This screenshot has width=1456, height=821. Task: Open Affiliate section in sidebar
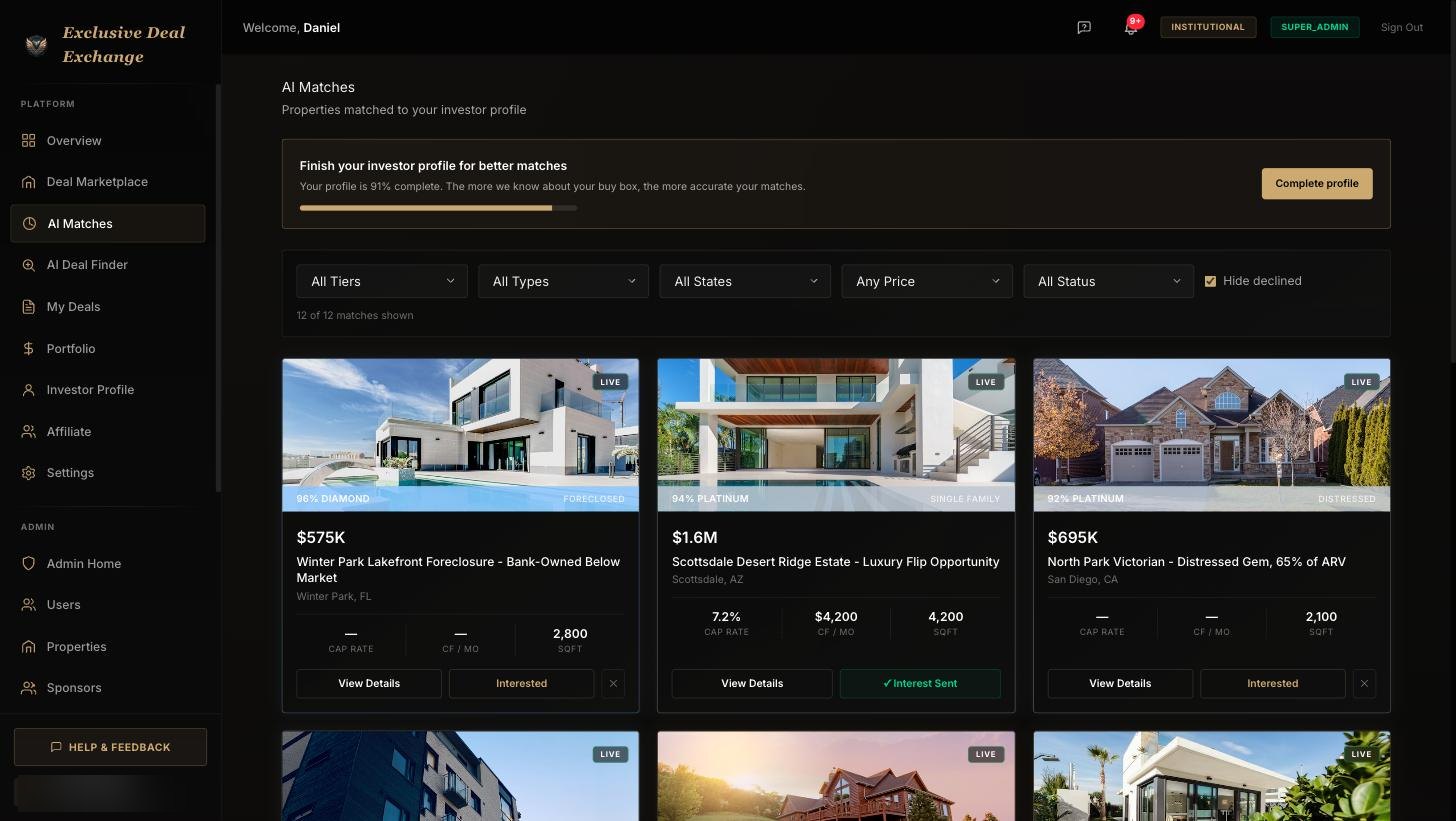(x=108, y=432)
